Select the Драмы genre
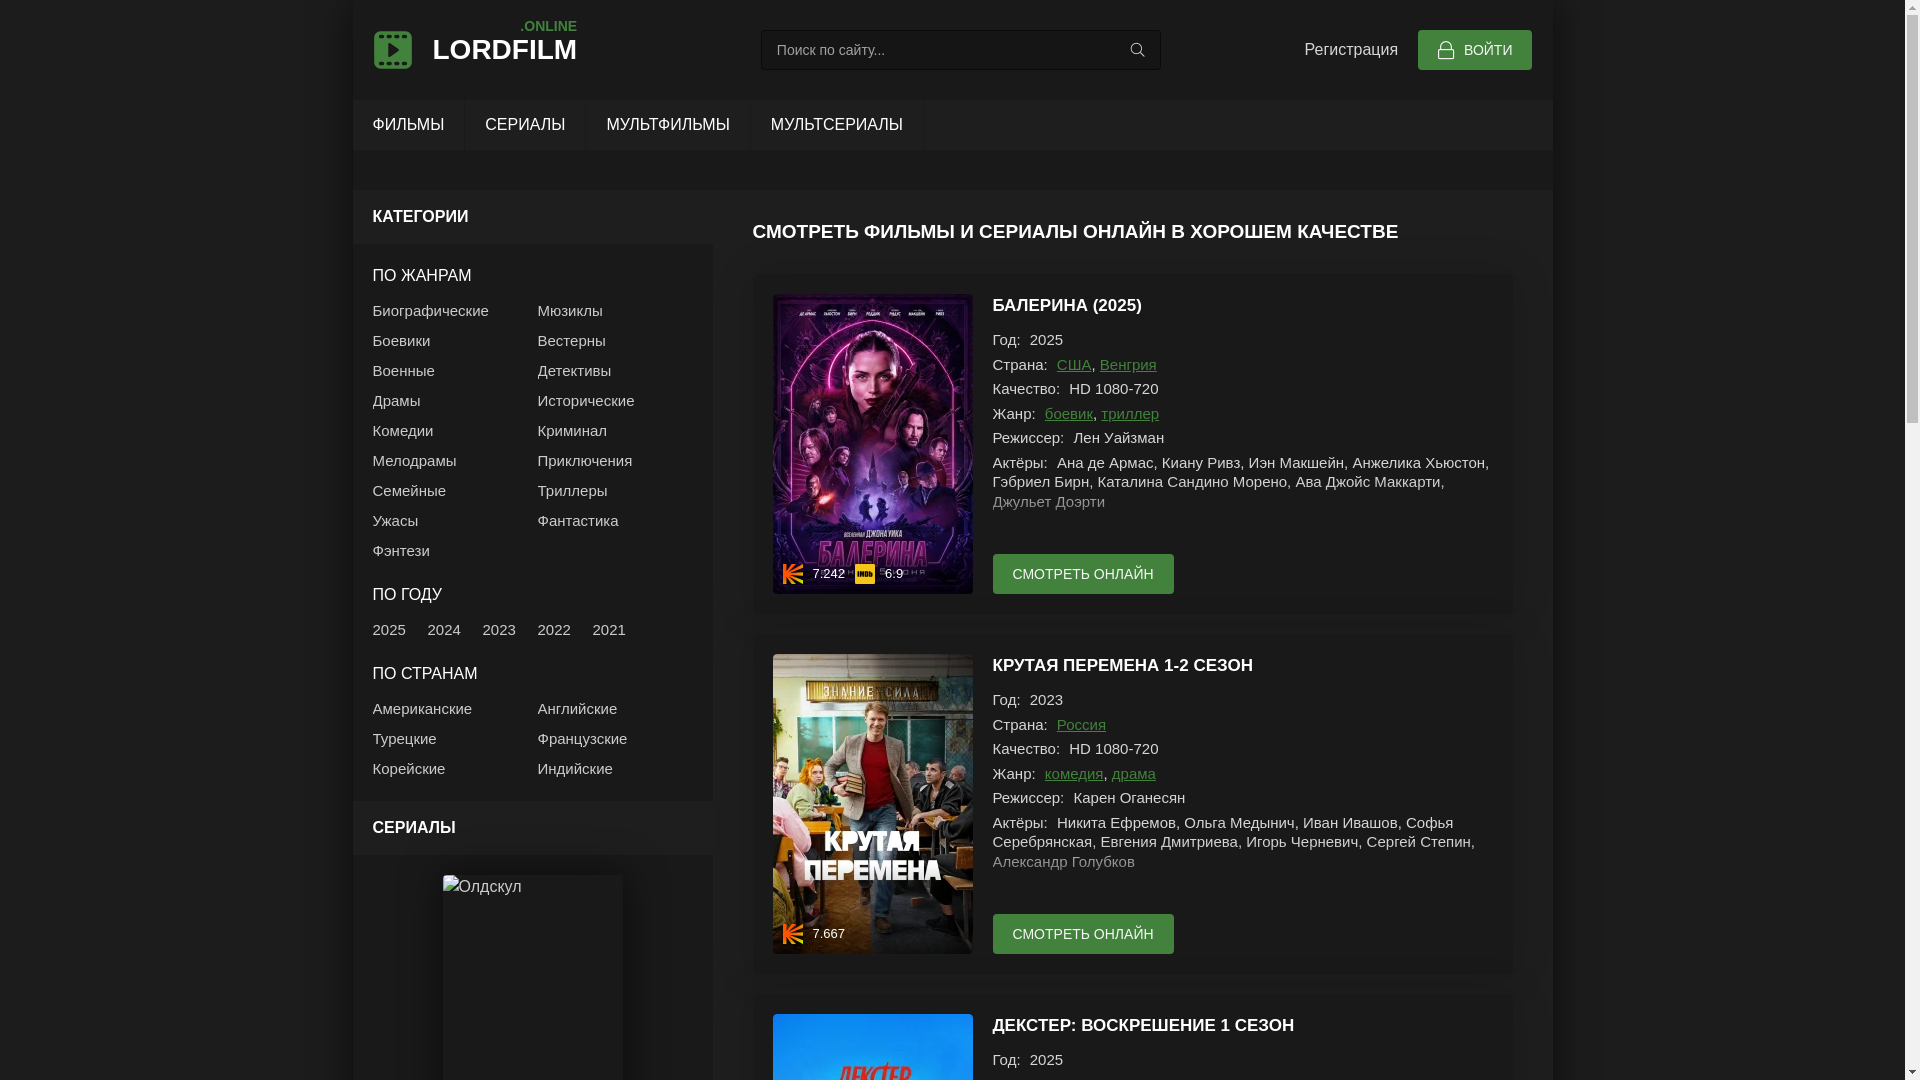Viewport: 1920px width, 1080px height. point(396,401)
